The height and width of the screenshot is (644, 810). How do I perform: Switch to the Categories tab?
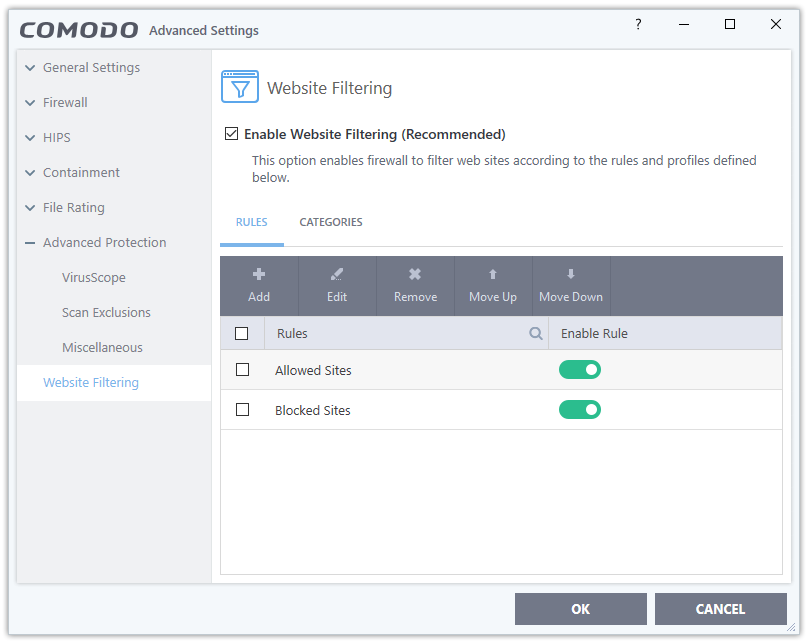point(331,223)
